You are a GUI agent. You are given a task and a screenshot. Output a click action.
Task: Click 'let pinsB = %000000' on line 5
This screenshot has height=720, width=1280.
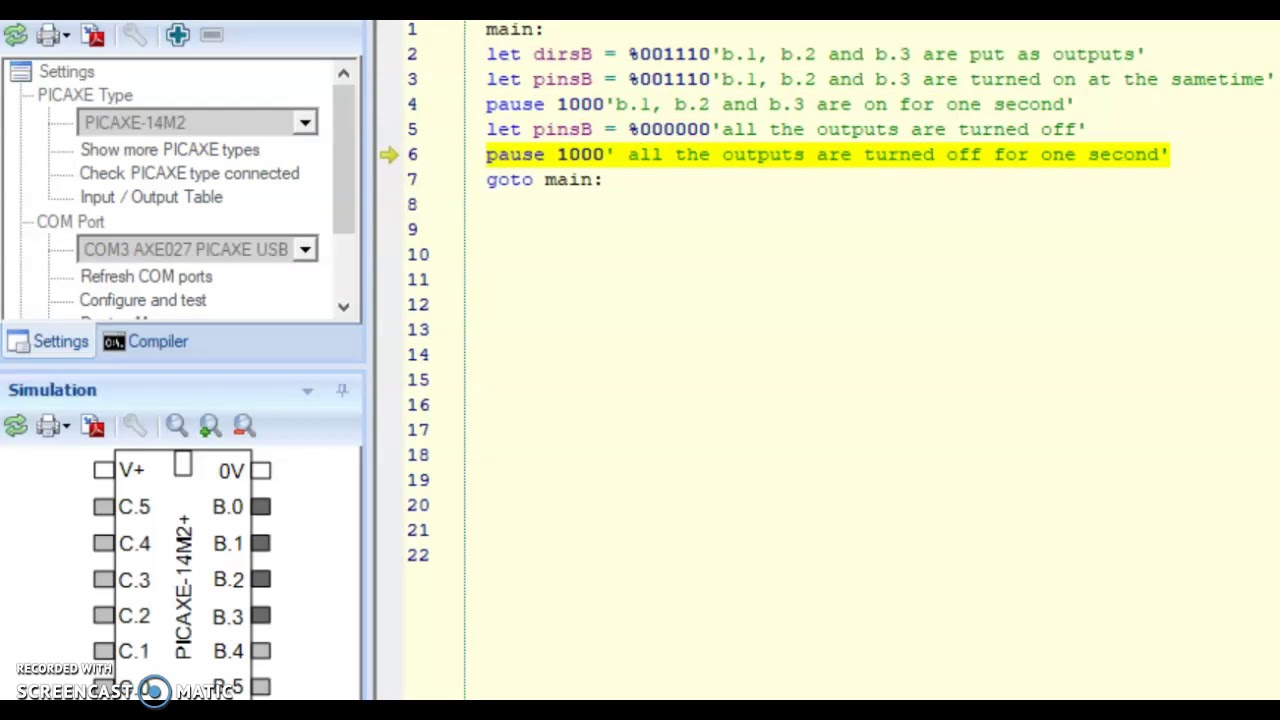(598, 129)
